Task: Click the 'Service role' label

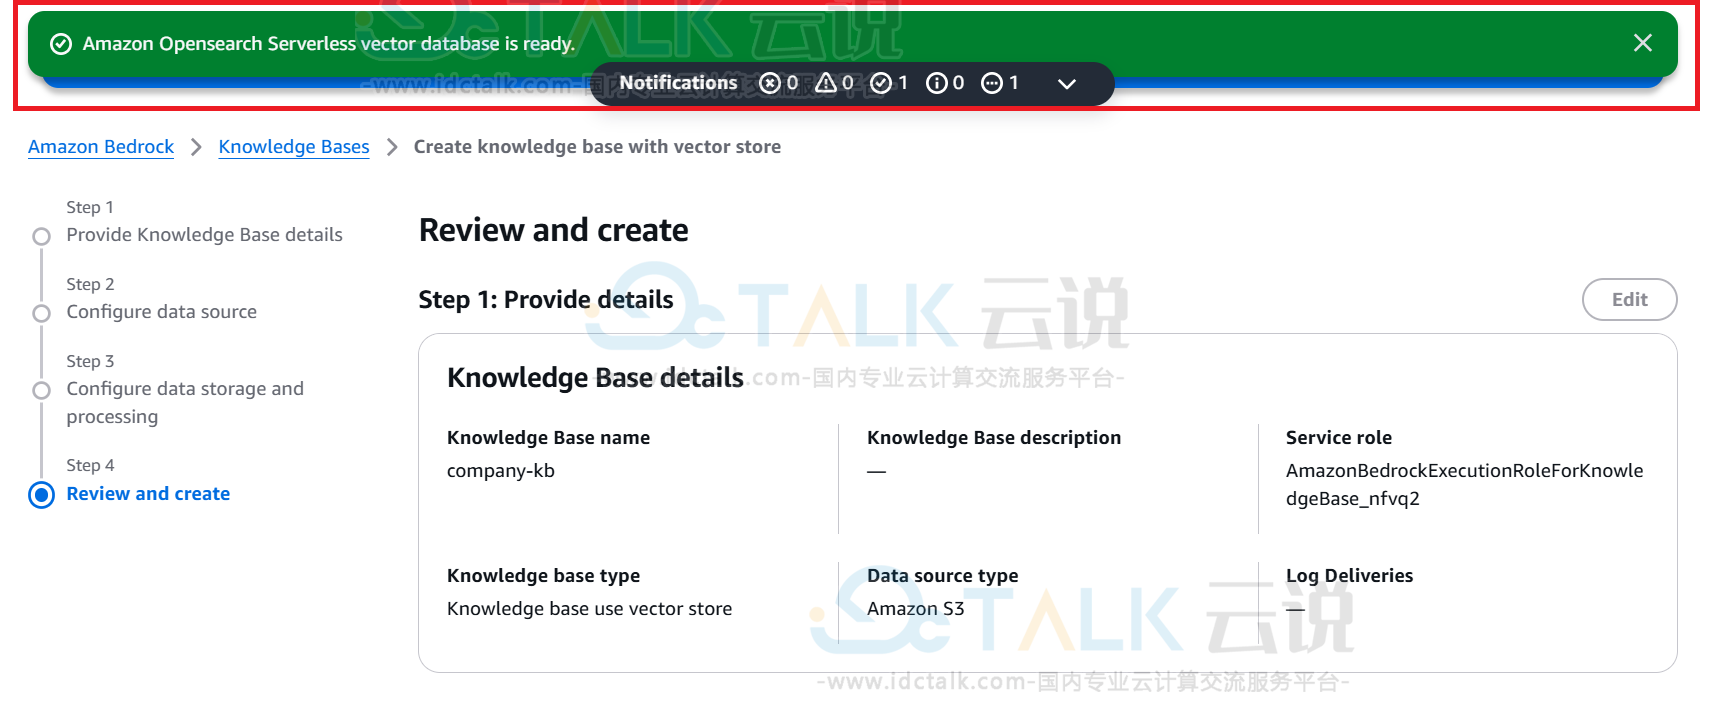Action: (x=1338, y=438)
